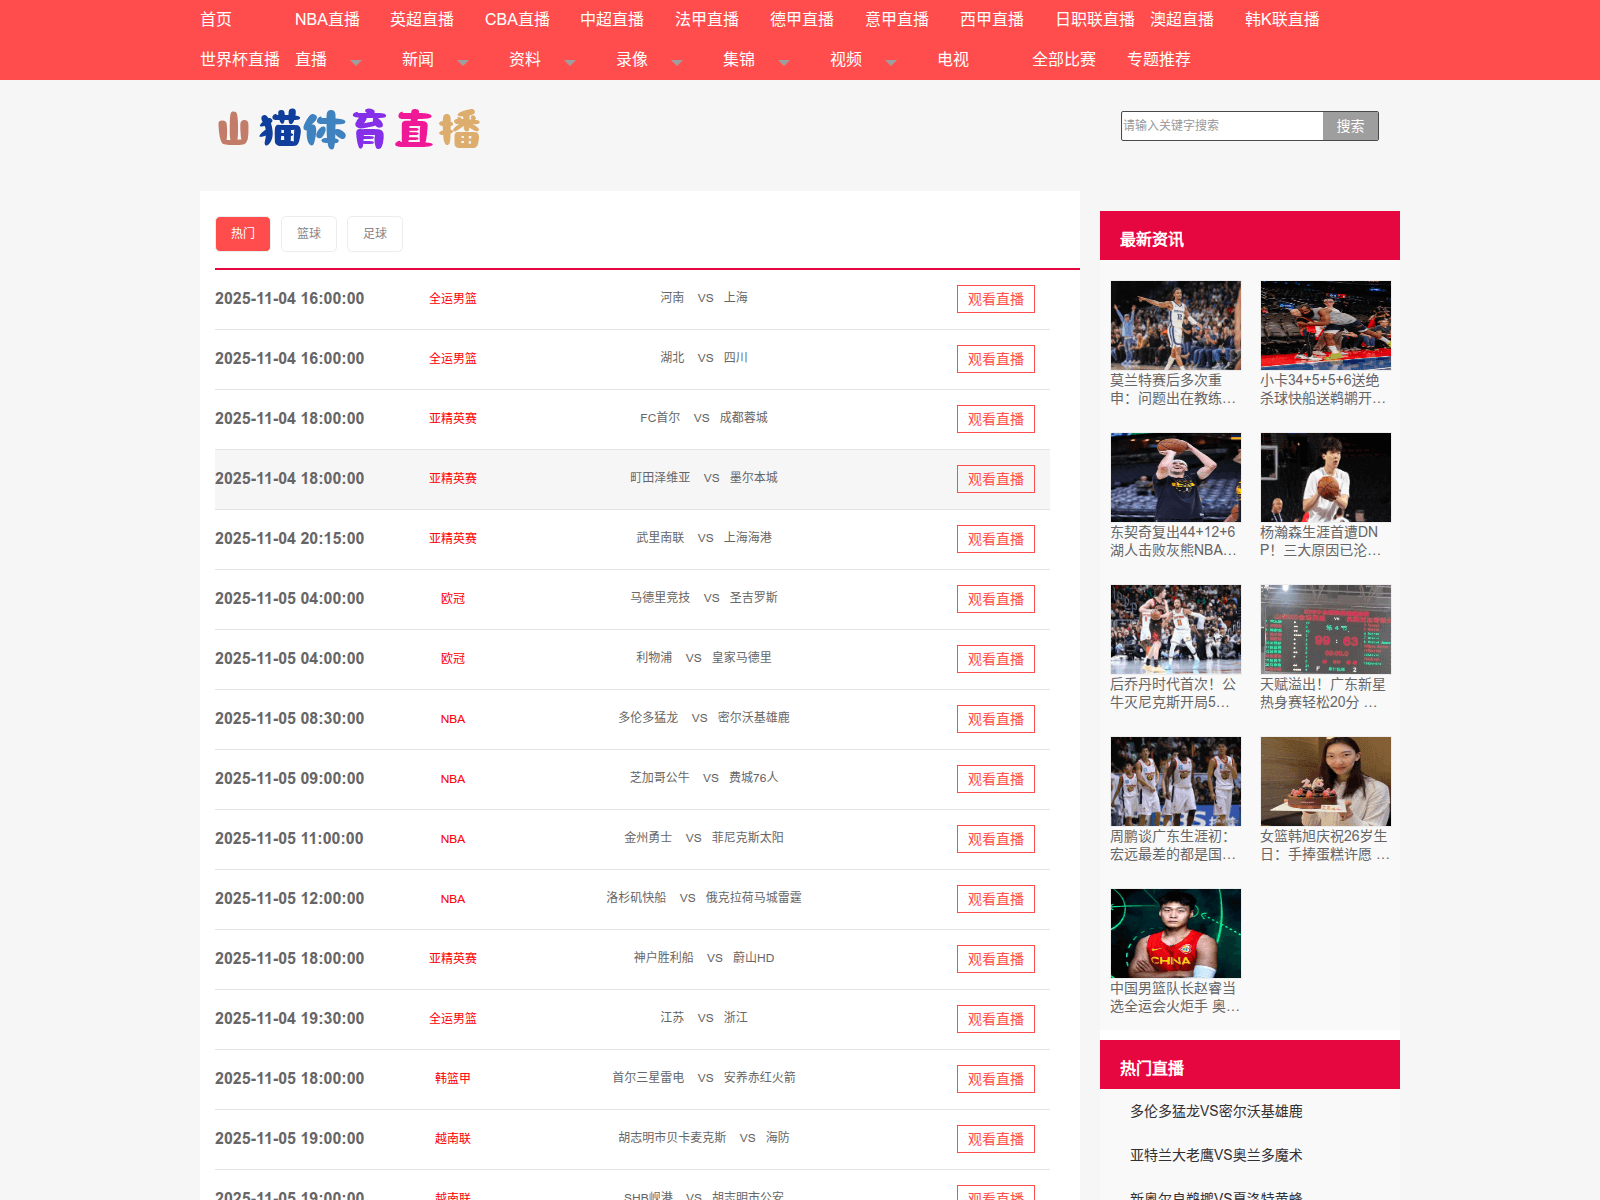1600x1200 pixels.
Task: Open NBA直播 in the top menu
Action: click(327, 20)
